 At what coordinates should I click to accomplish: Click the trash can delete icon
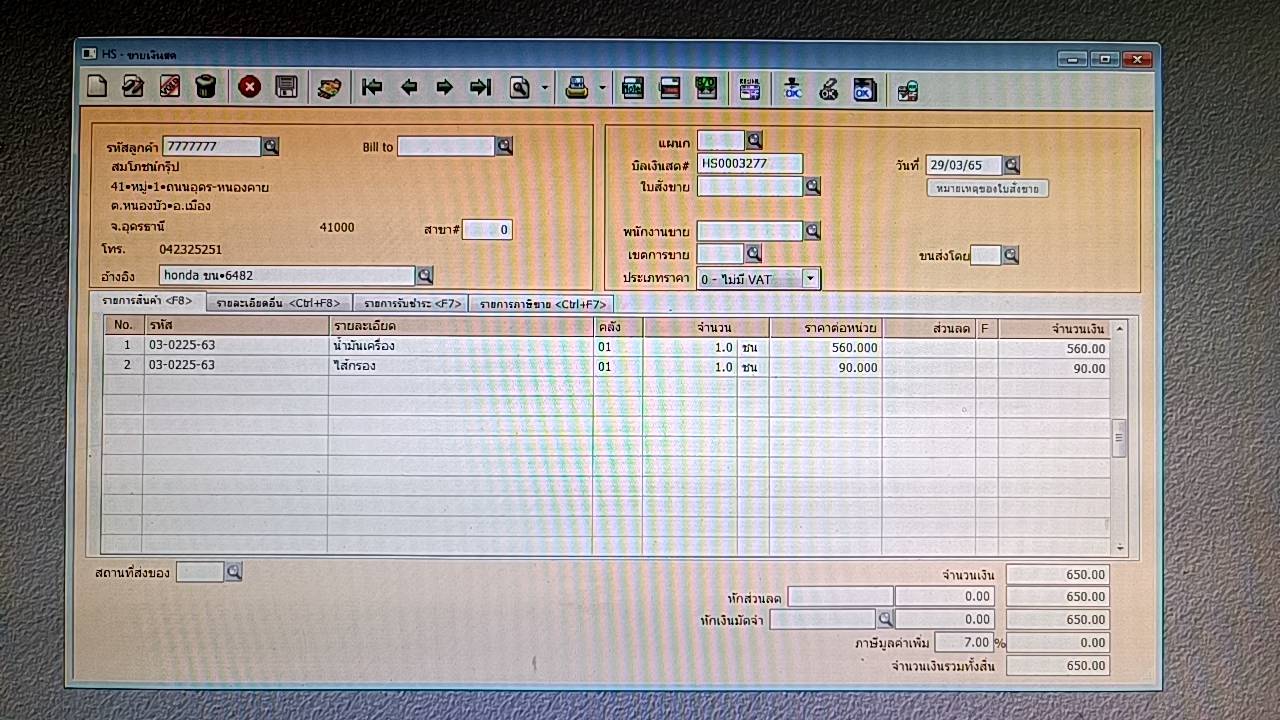[x=205, y=87]
